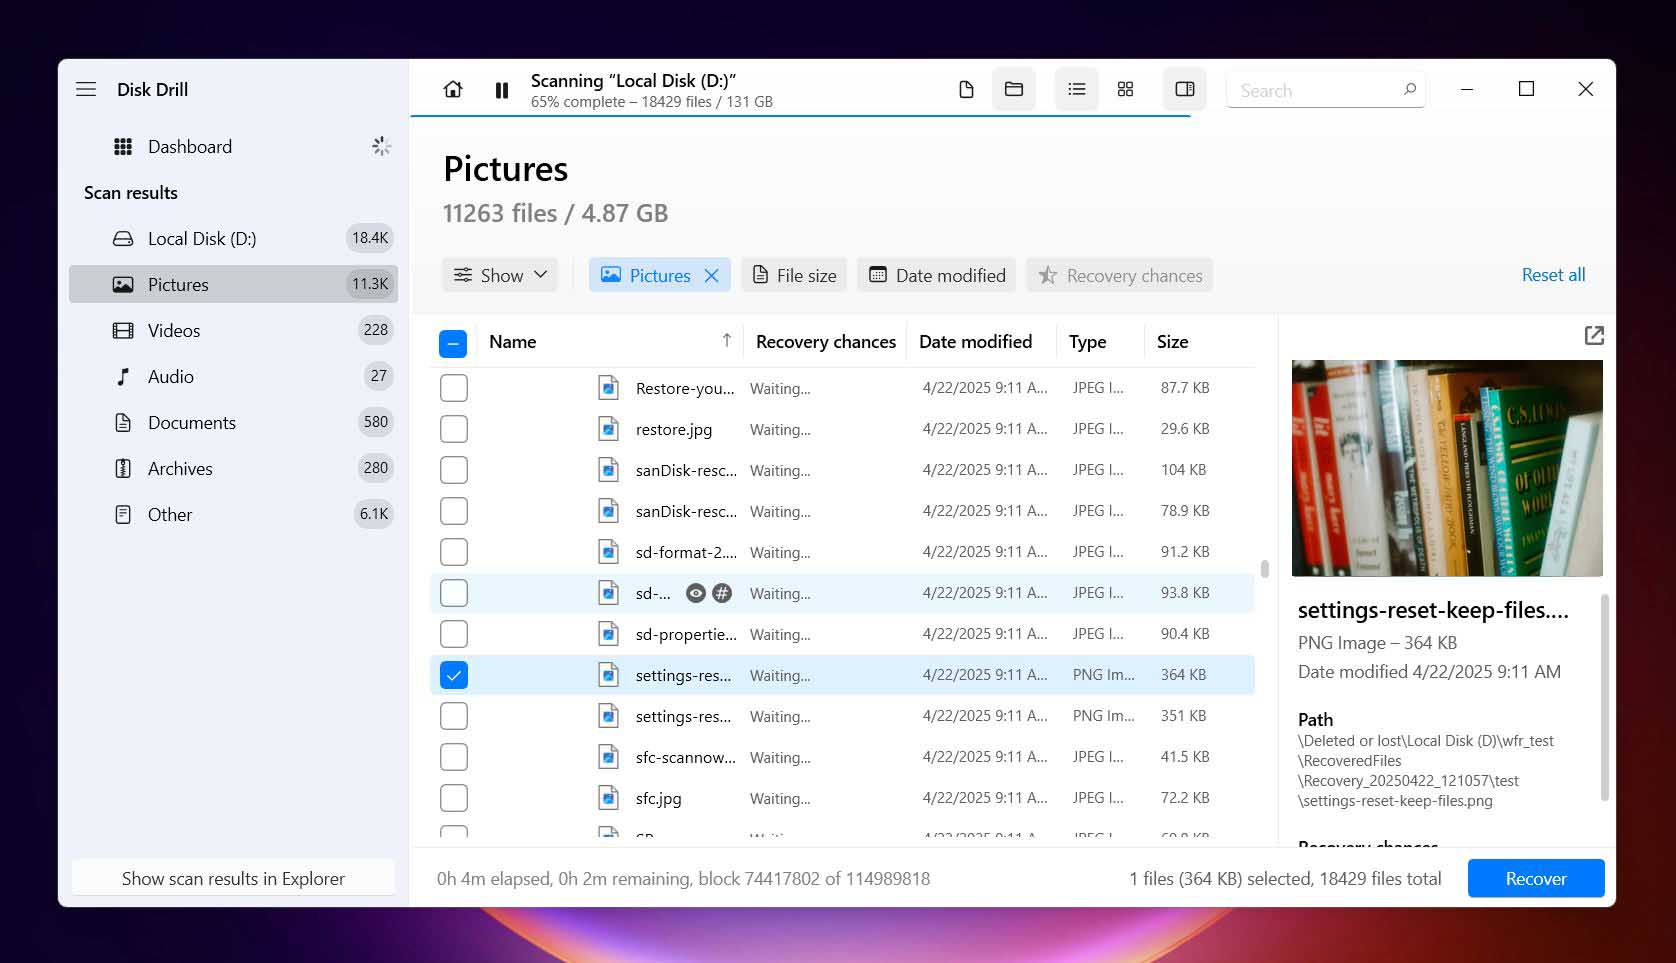This screenshot has width=1676, height=963.
Task: Open the hamburger menu beside Disk Drill
Action: tap(86, 89)
